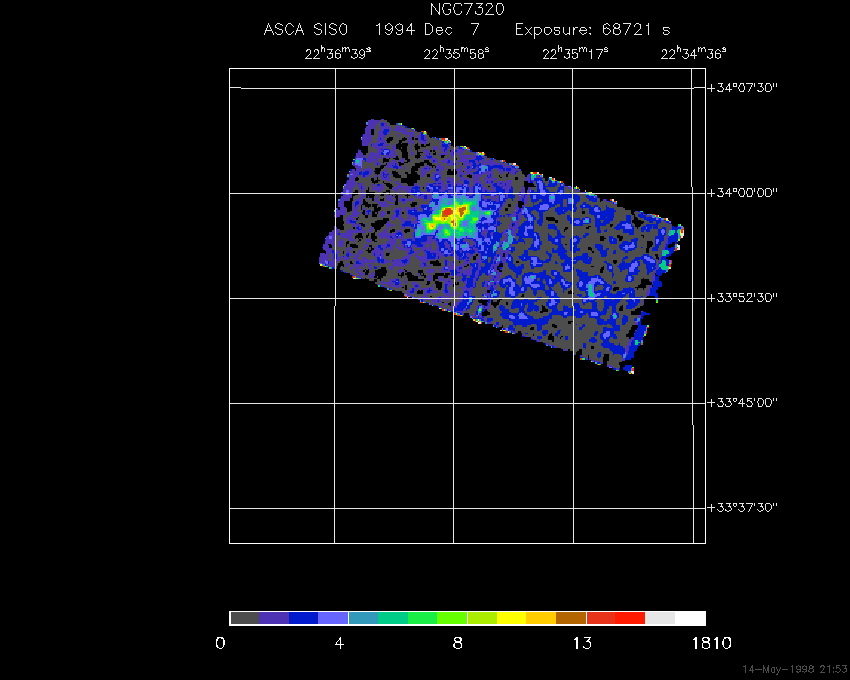Click the declination label +34°07'30"

[x=743, y=88]
